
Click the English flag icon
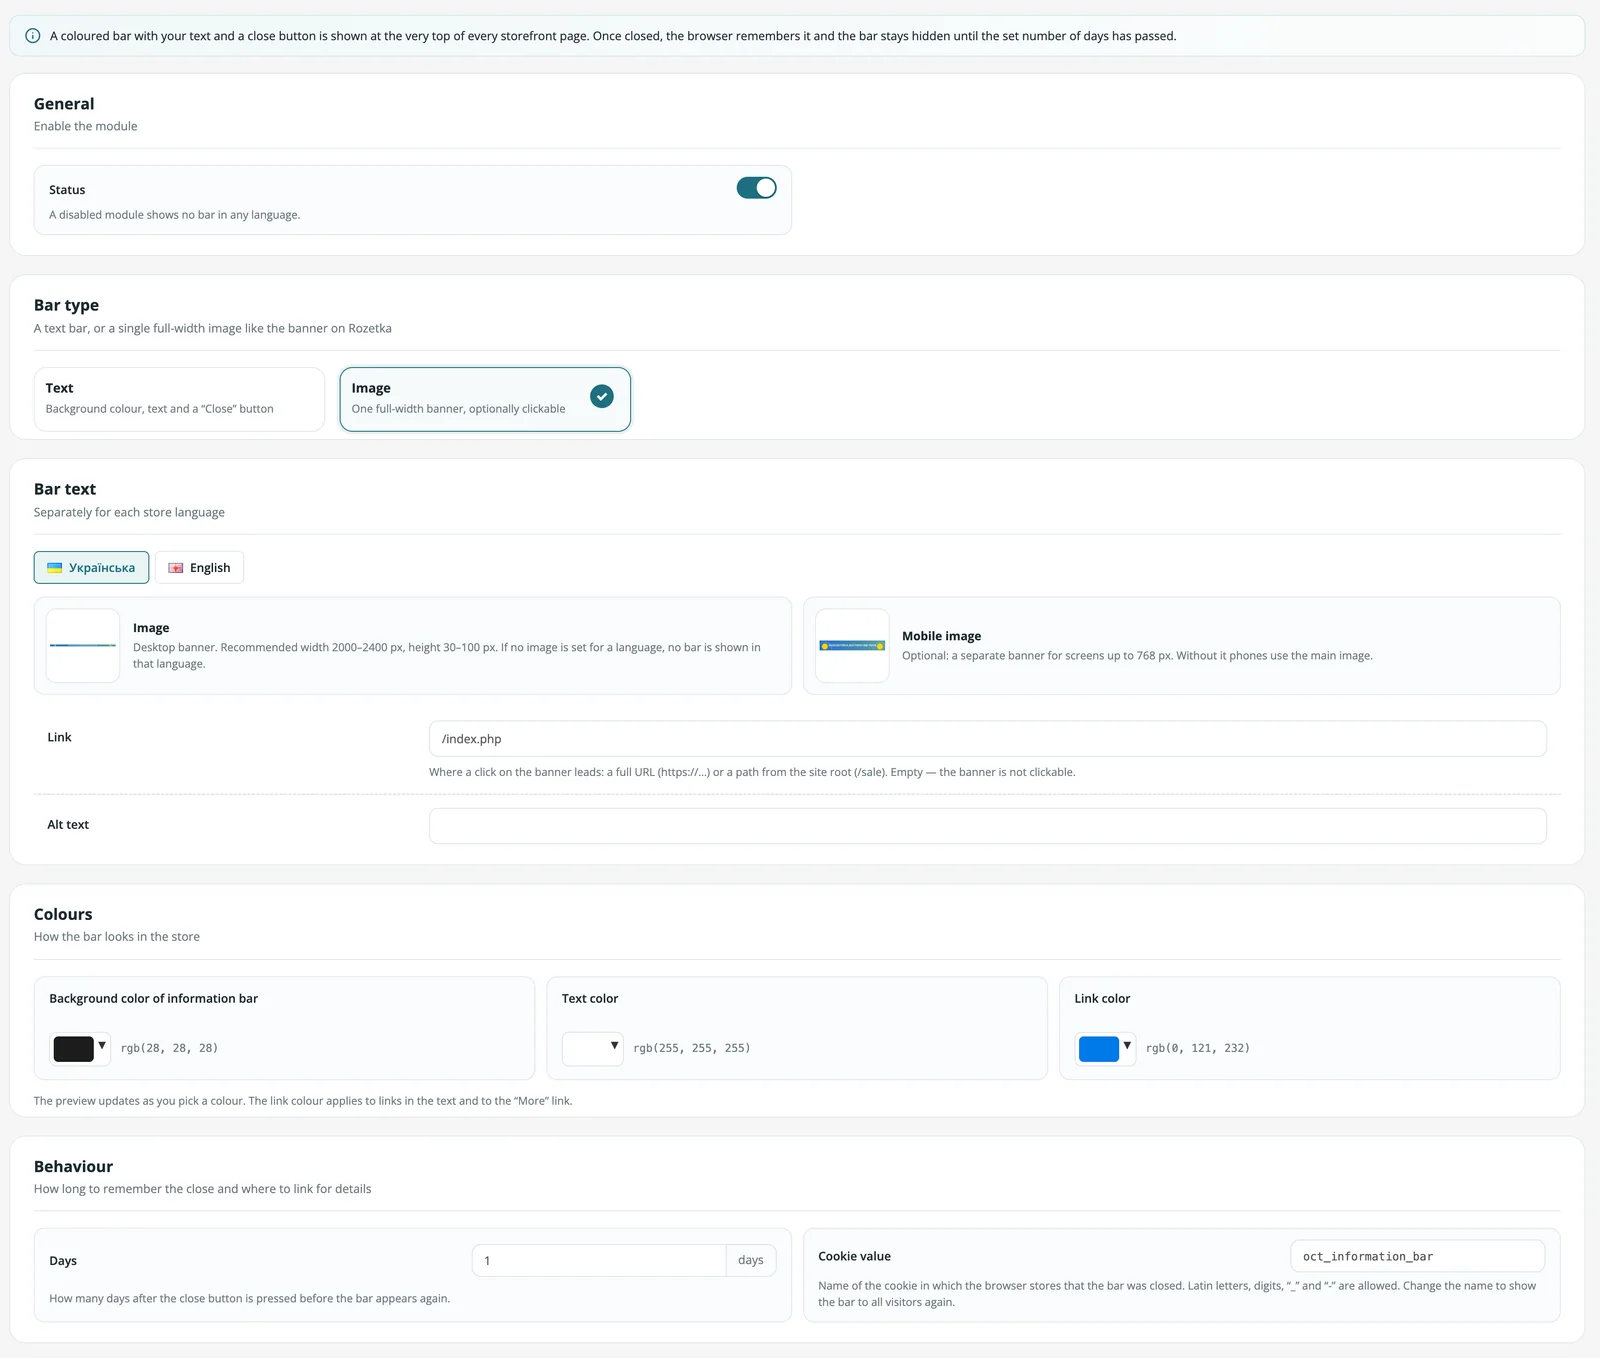pyautogui.click(x=176, y=568)
